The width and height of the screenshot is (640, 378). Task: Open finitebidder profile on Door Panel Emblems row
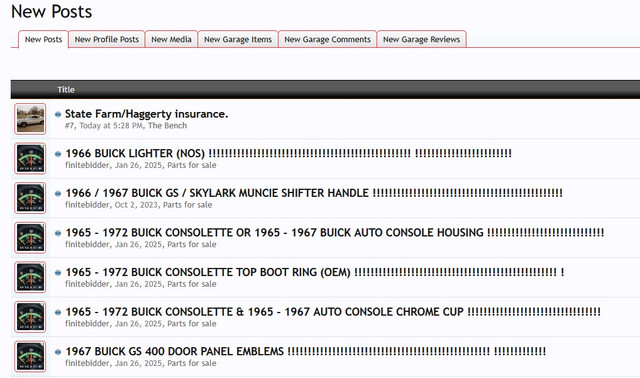click(87, 363)
